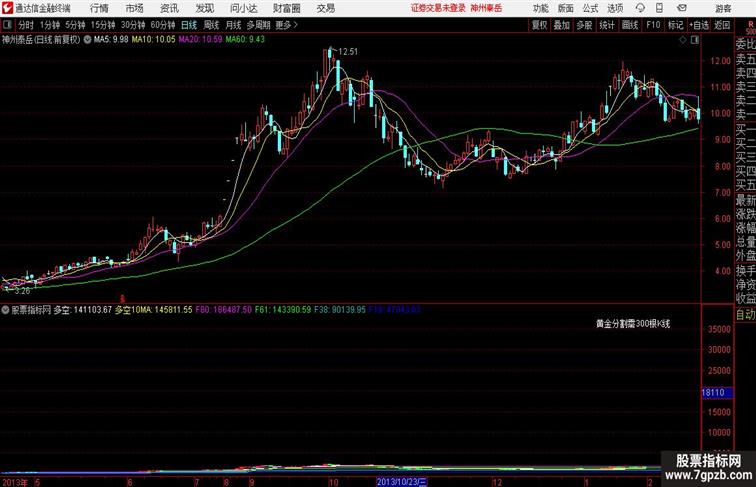Open the message envelope icon
Image resolution: width=756 pixels, height=487 pixels.
click(682, 8)
